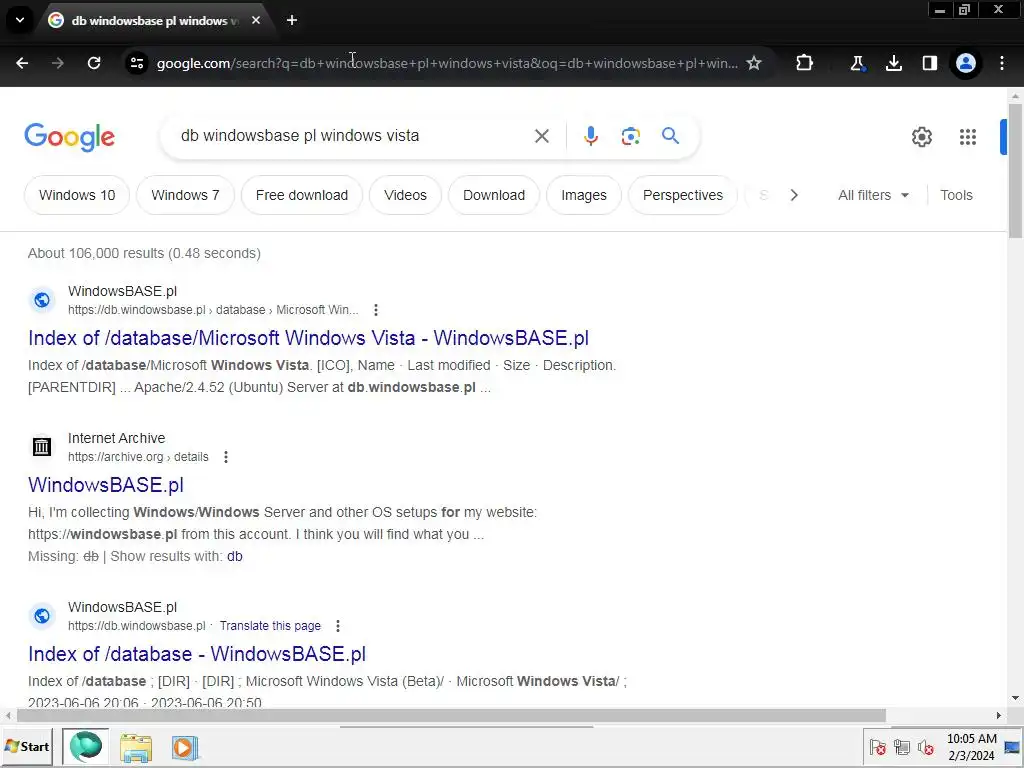
Task: Launch media player from taskbar
Action: pyautogui.click(x=185, y=747)
